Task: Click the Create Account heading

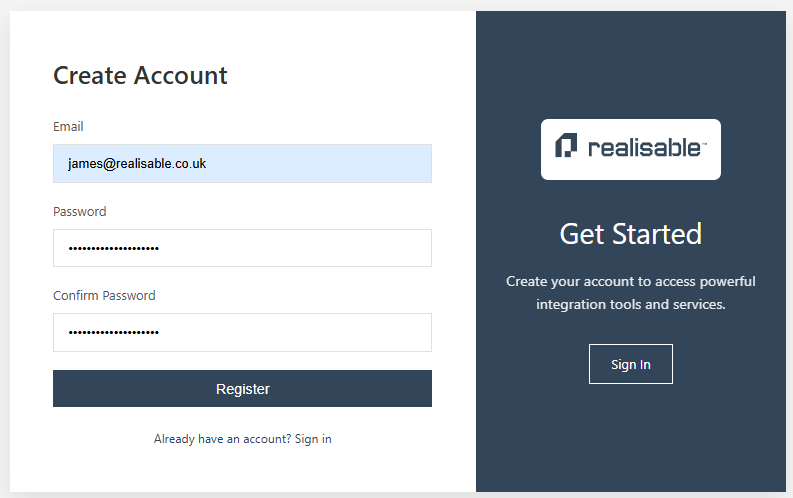Action: coord(140,75)
